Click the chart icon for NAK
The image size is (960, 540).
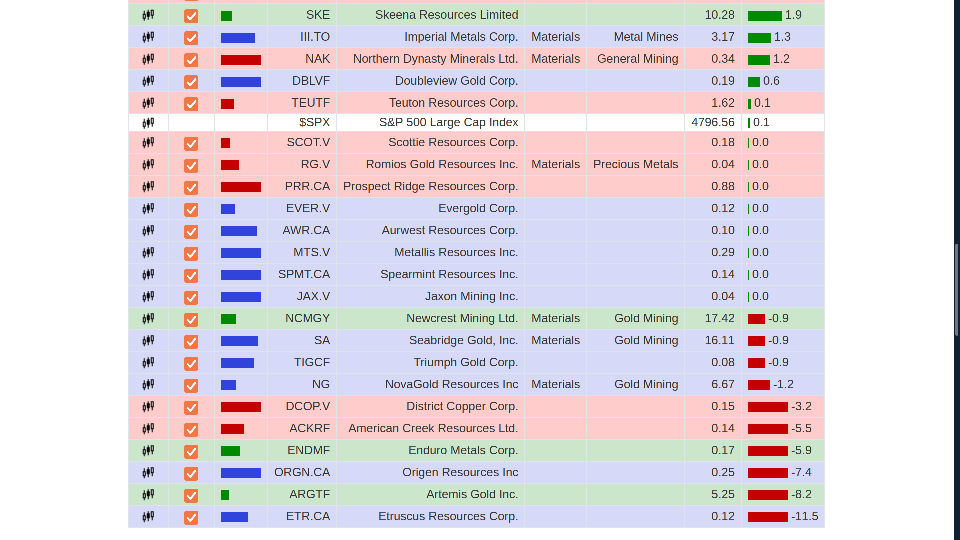[148, 59]
